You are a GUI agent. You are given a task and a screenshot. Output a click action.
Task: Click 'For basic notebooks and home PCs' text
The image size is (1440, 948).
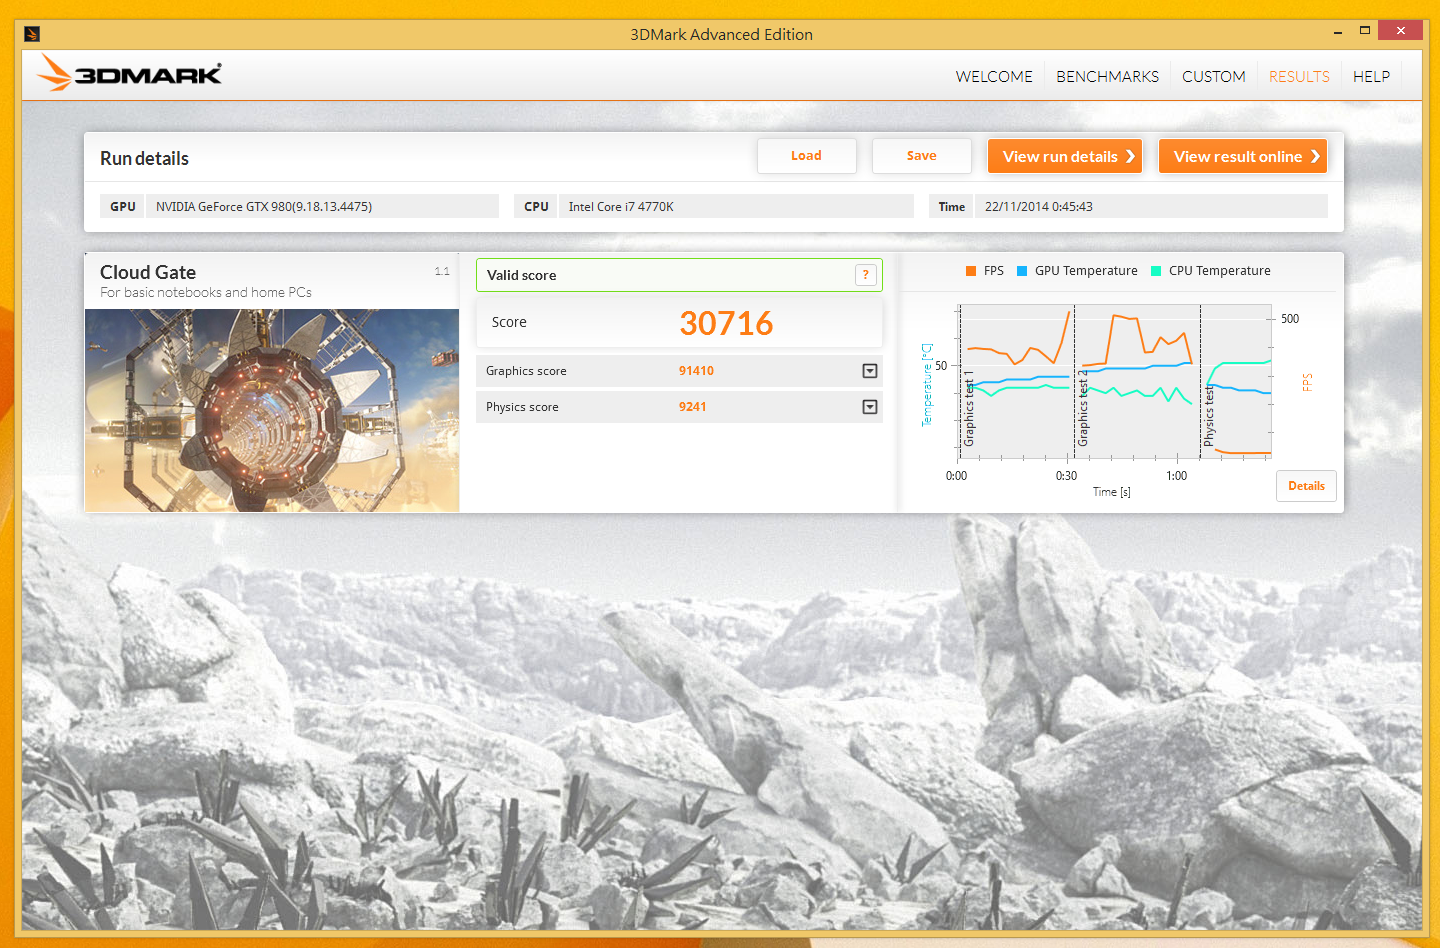coord(206,293)
